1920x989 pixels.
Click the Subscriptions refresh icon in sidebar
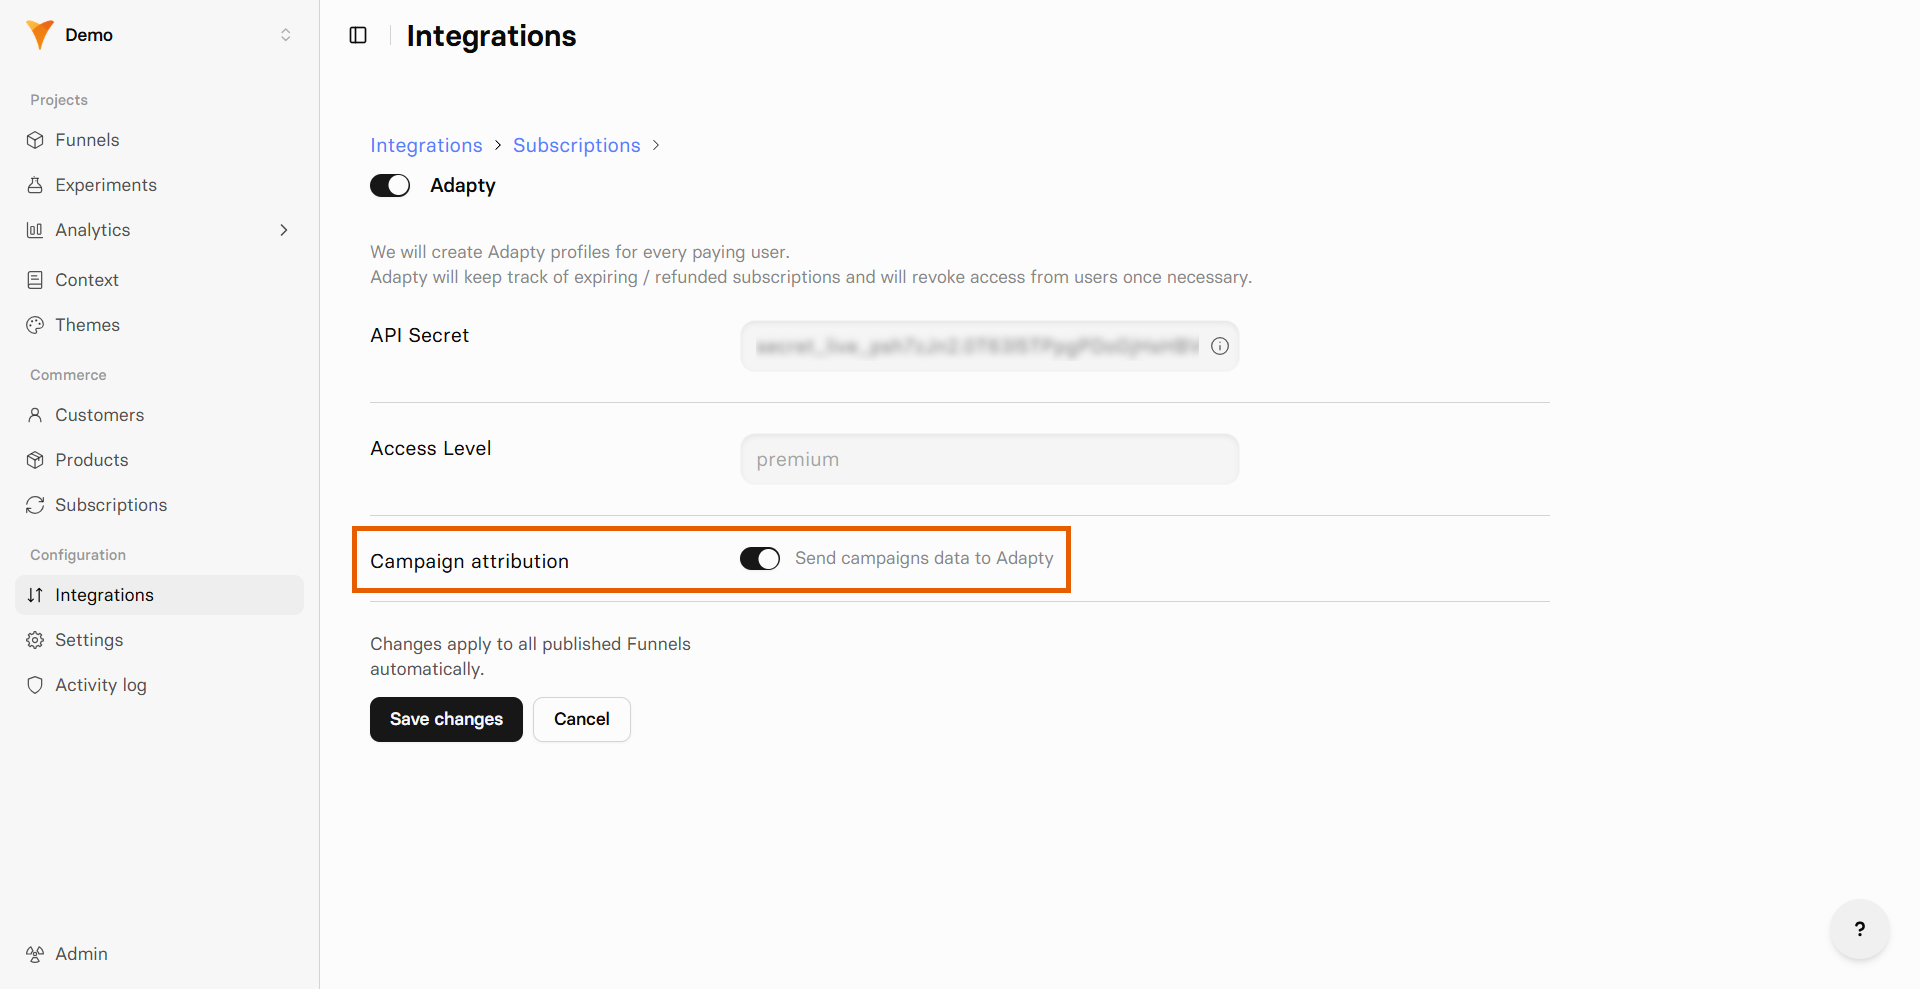click(x=35, y=505)
